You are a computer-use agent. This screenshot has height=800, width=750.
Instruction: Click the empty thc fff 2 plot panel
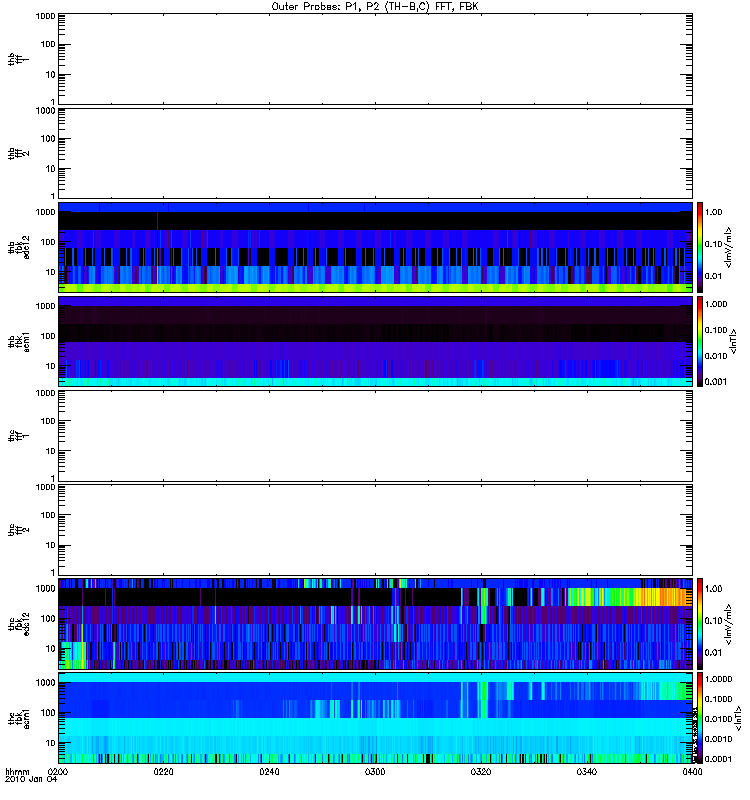pyautogui.click(x=375, y=530)
